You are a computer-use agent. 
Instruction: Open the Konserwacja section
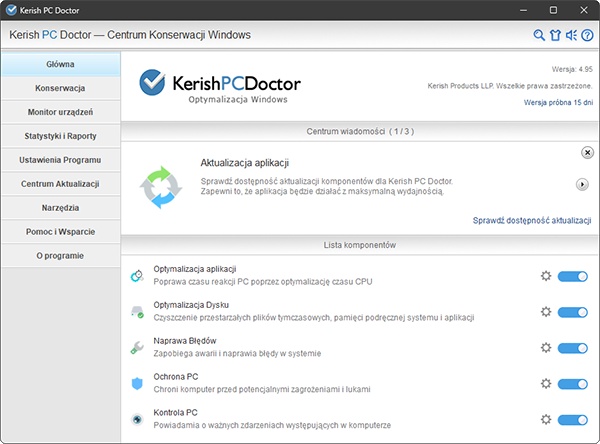click(60, 88)
